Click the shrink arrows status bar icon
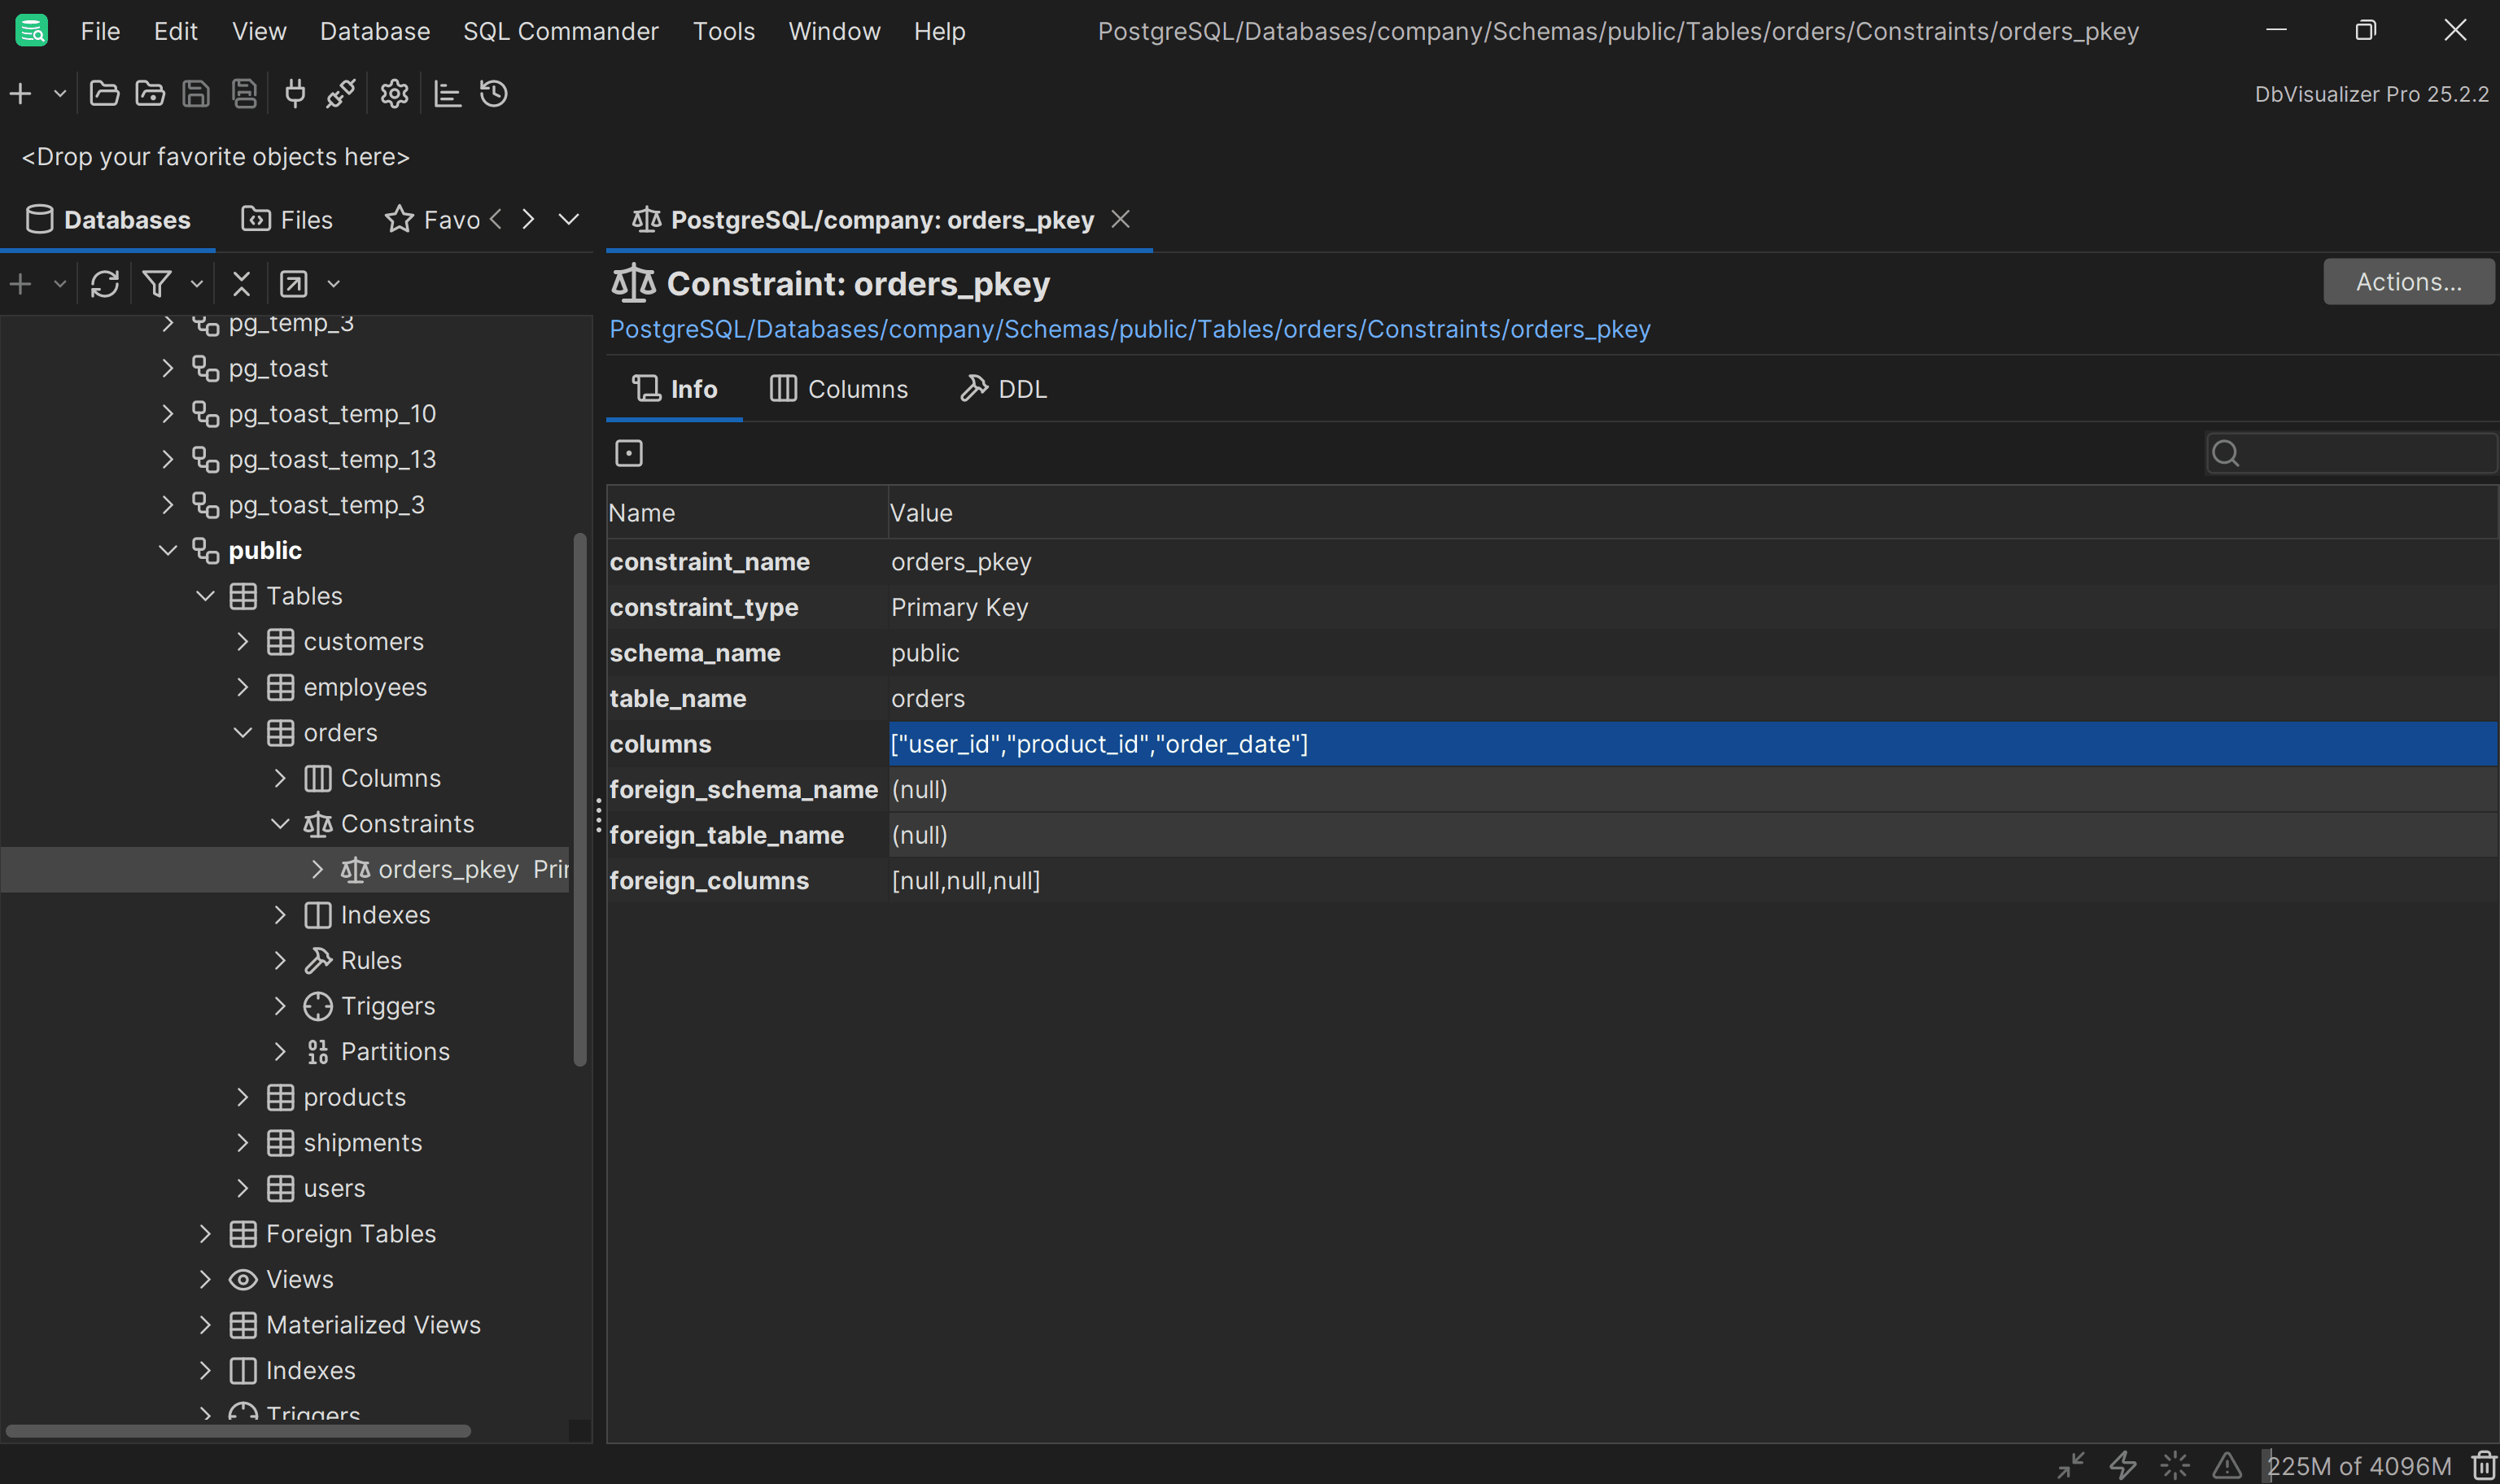This screenshot has width=2500, height=1484. pos(2071,1466)
